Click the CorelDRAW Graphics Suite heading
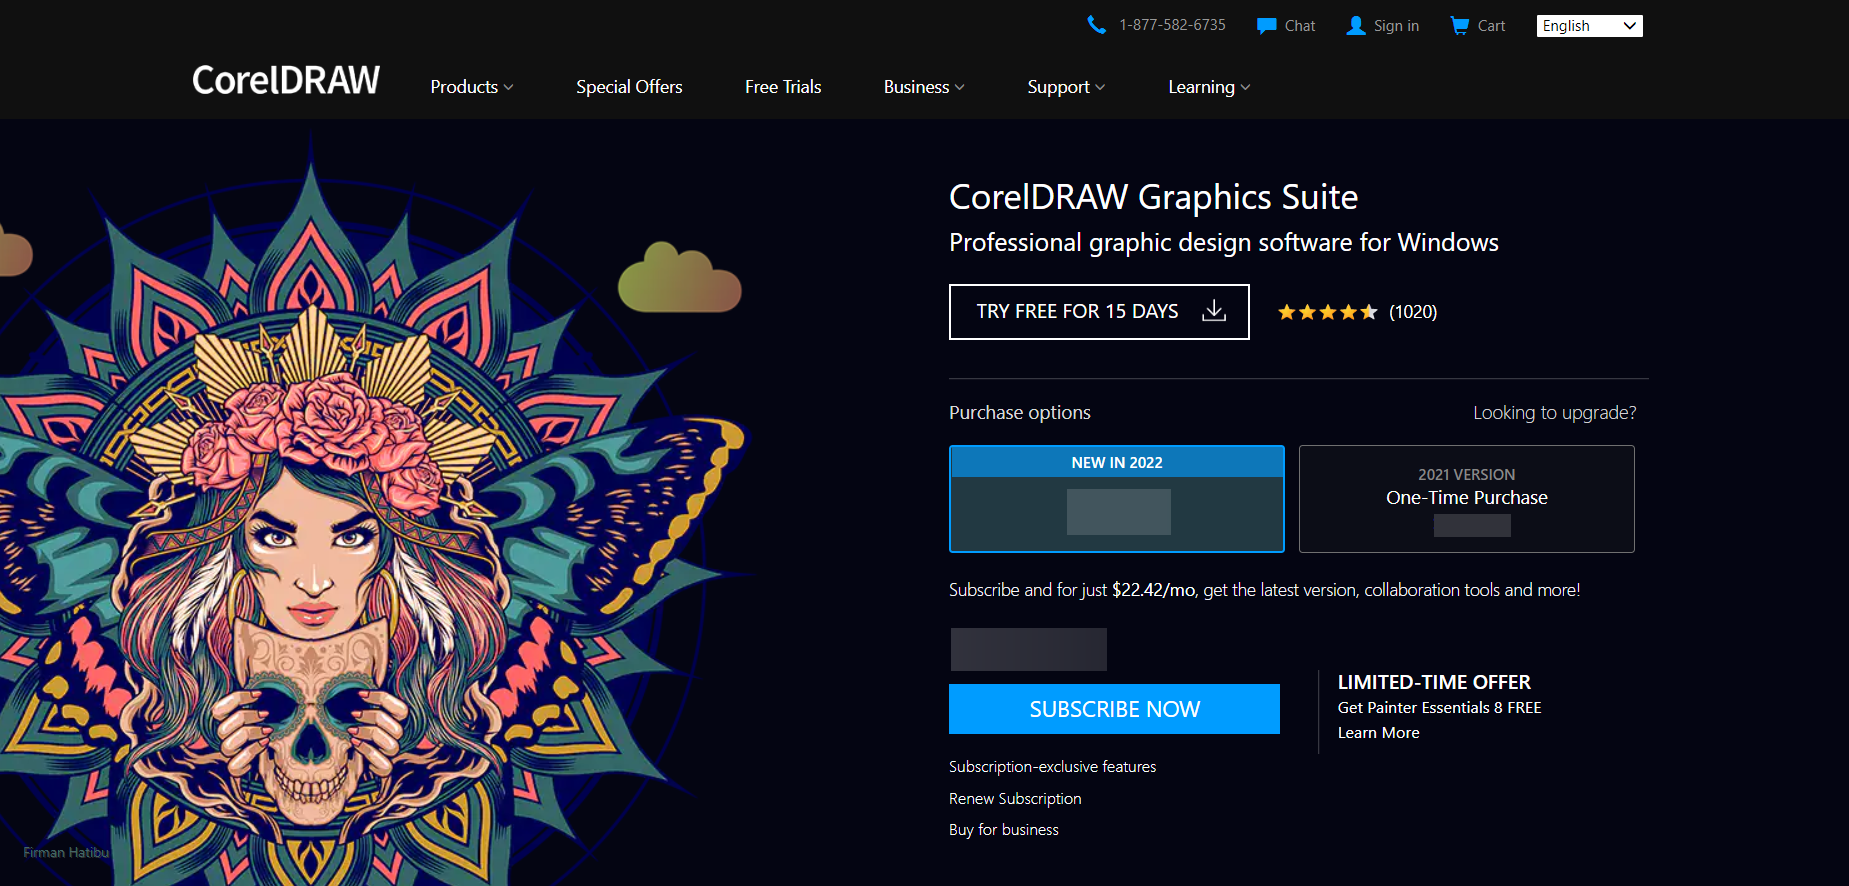 [1153, 198]
